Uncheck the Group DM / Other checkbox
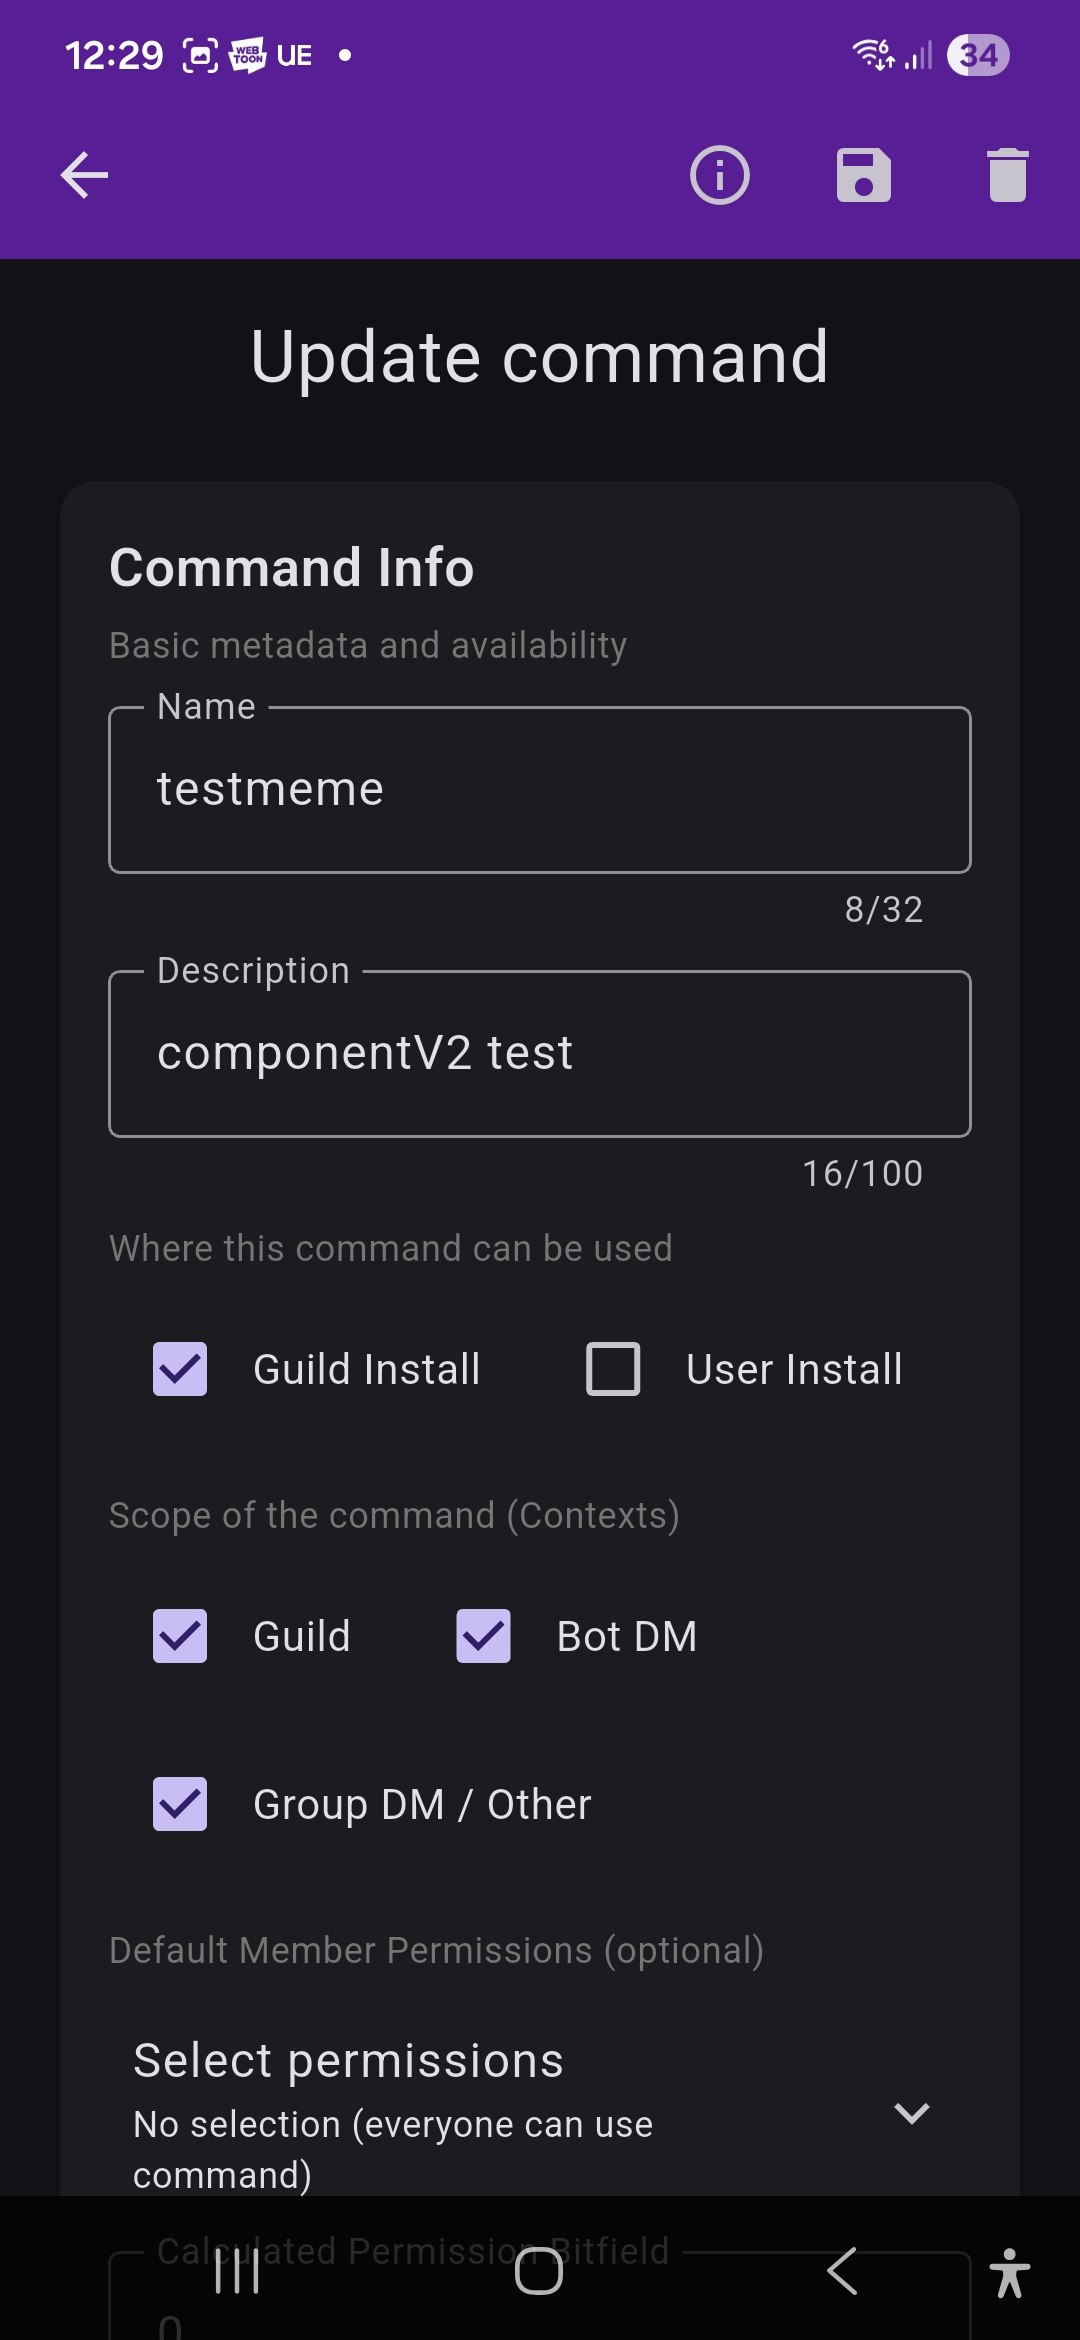 pos(179,1804)
